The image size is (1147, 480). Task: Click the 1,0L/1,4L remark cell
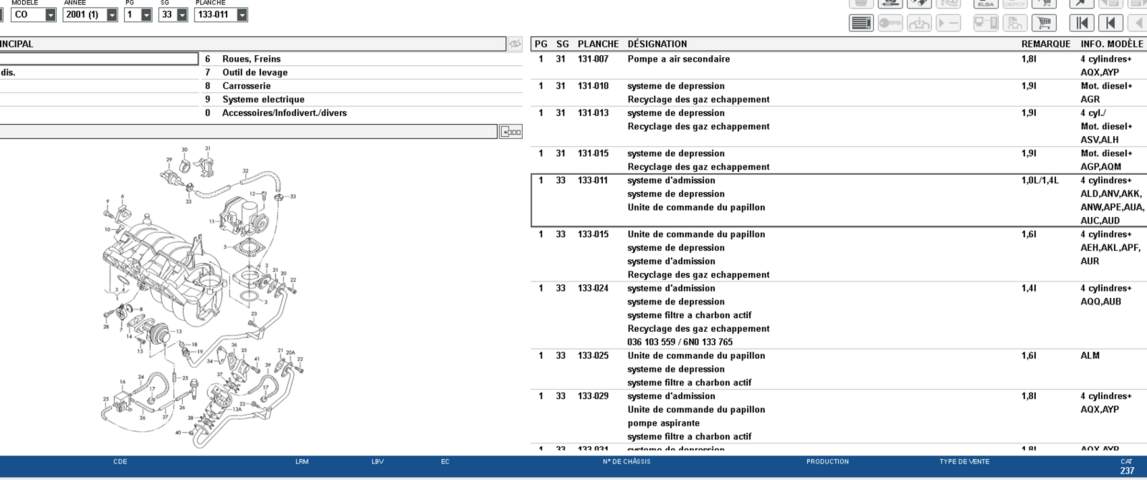coord(1039,181)
